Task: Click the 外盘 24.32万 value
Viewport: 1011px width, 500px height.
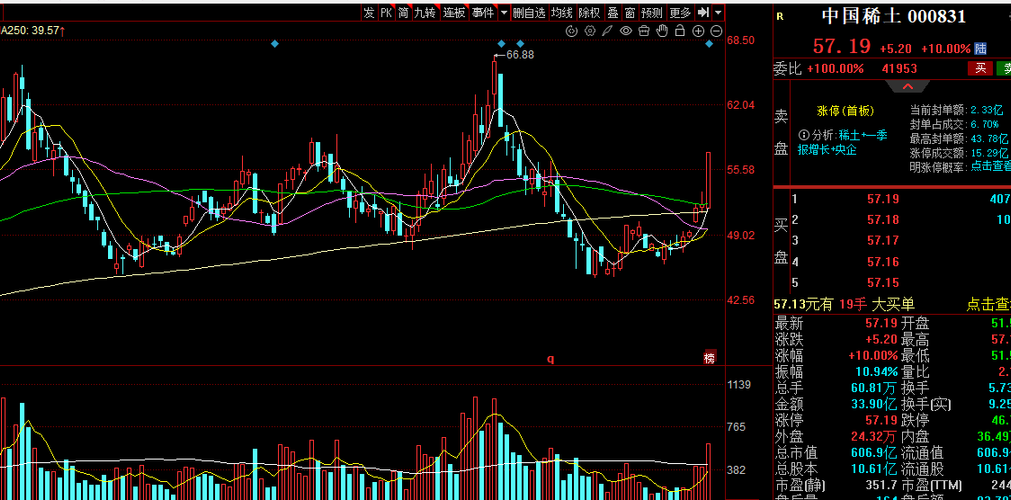Action: (x=873, y=437)
